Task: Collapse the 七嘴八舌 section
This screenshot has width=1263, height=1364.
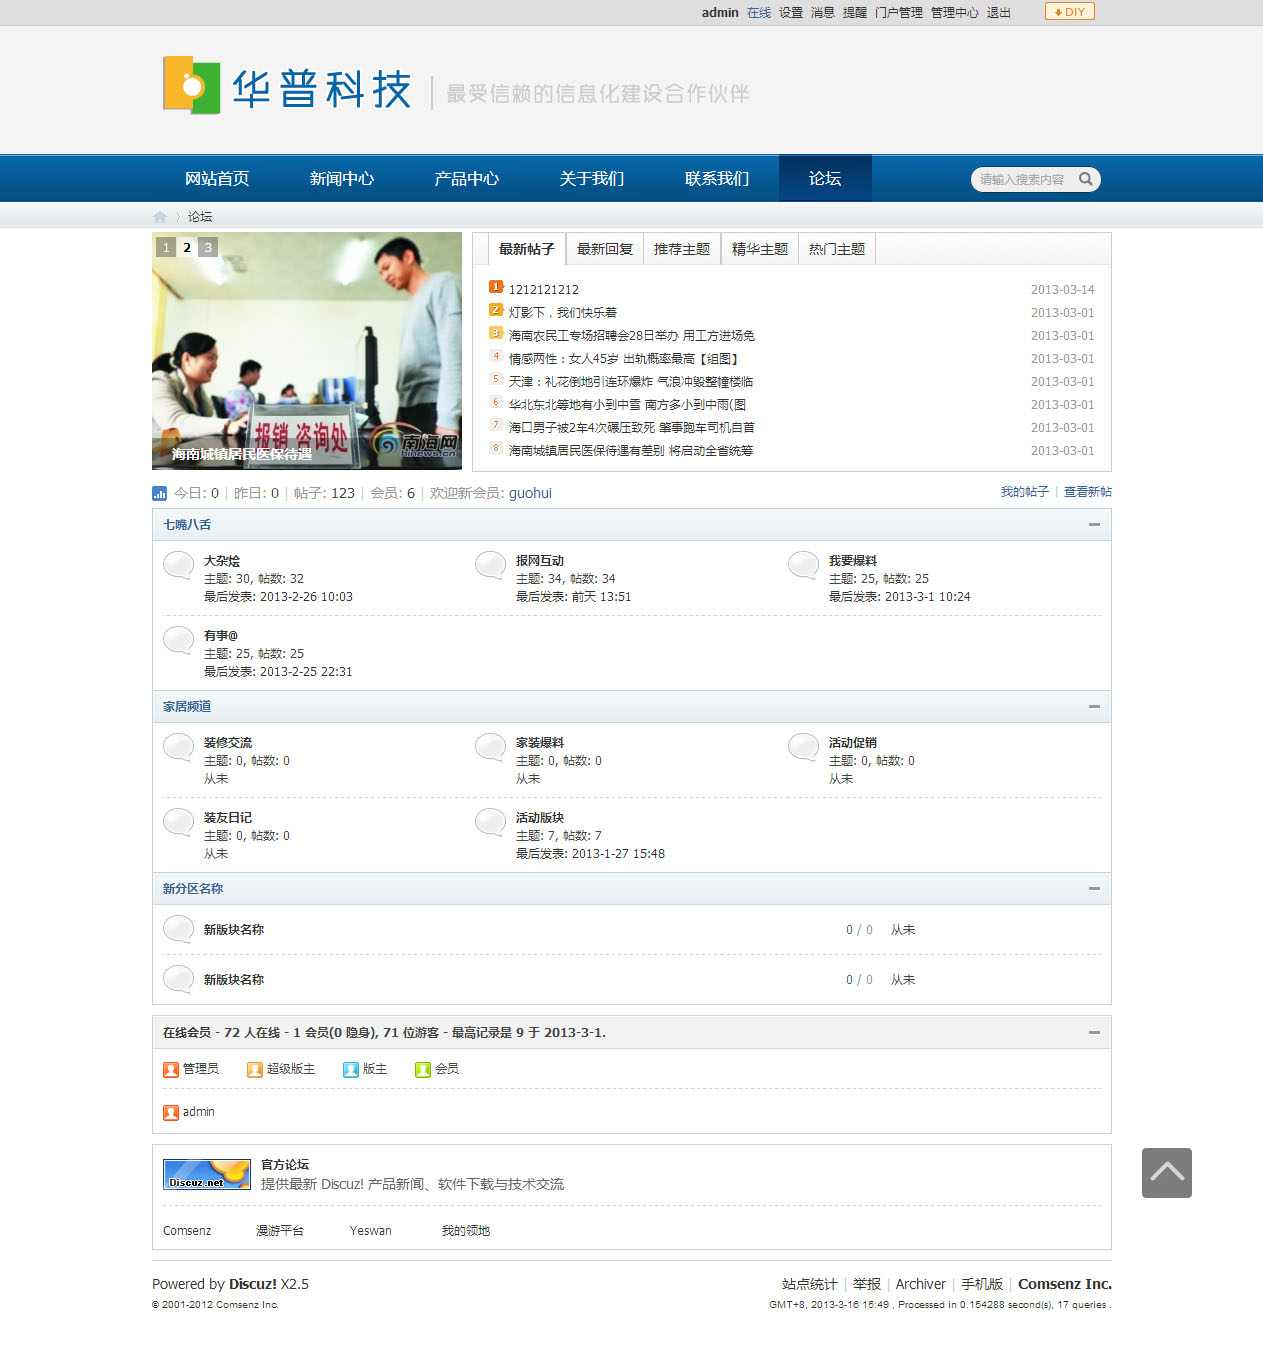Action: (x=1094, y=524)
